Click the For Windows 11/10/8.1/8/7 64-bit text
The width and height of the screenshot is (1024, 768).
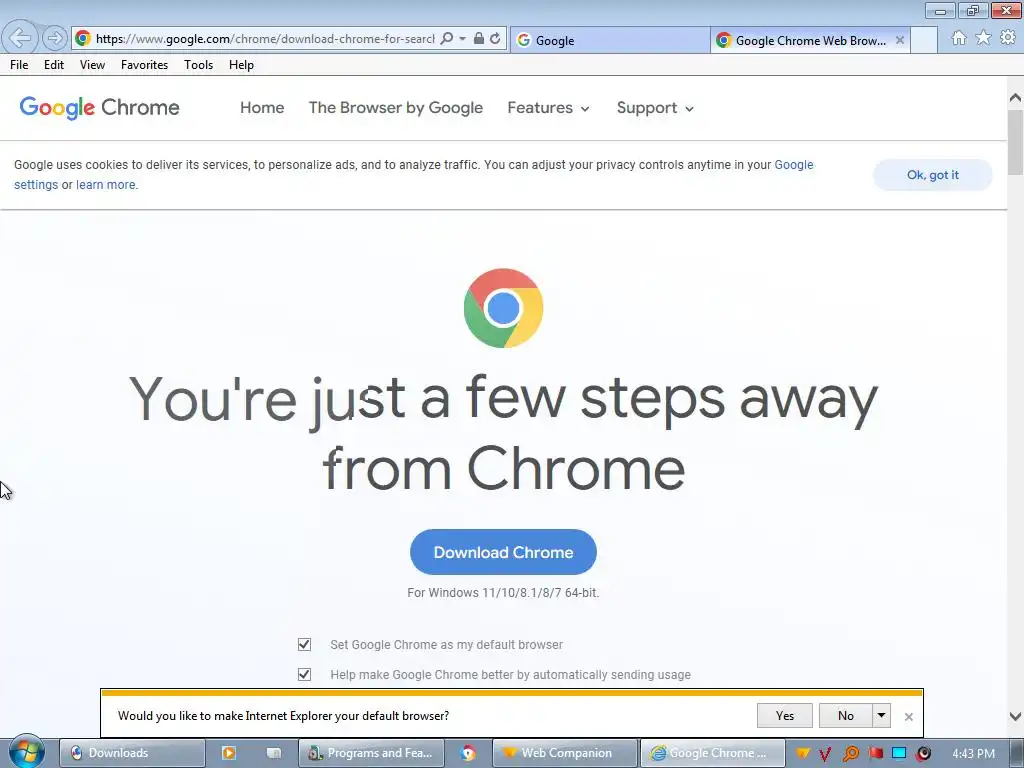tap(503, 593)
